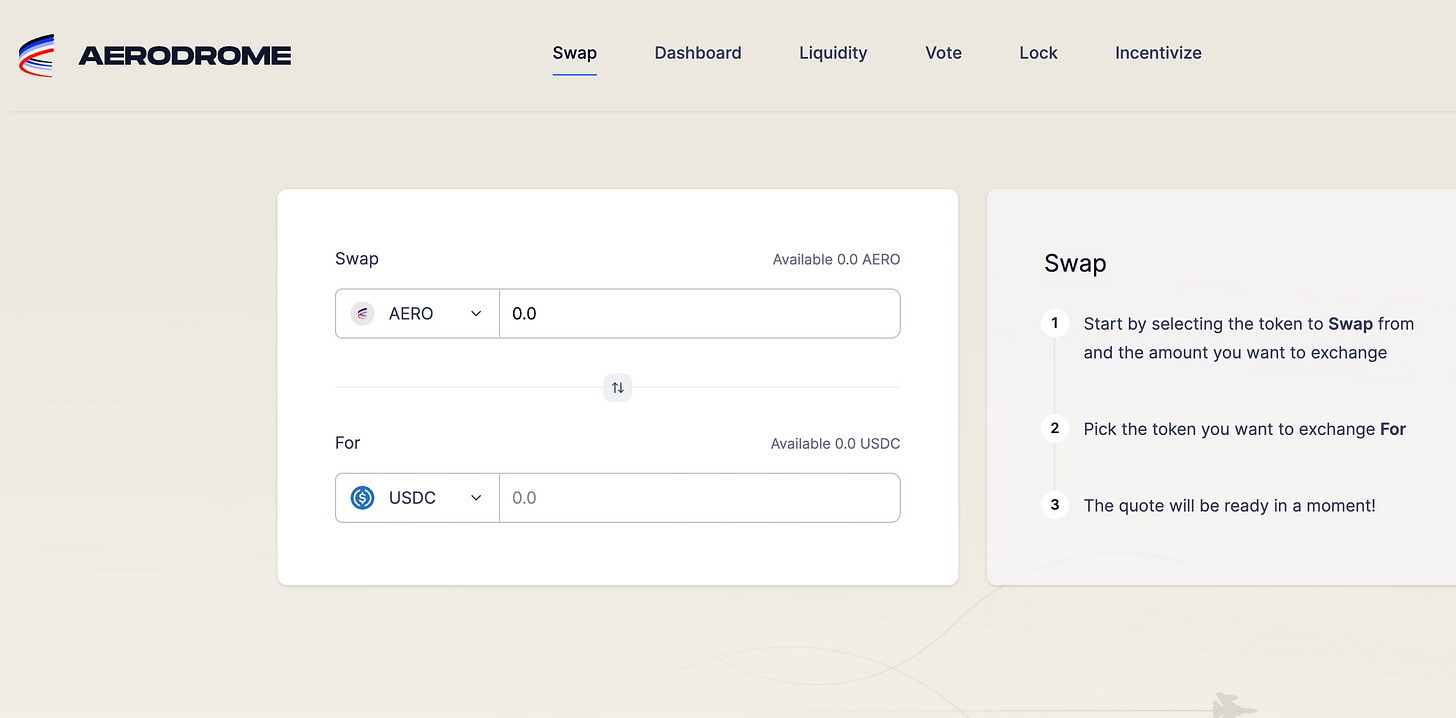
Task: Click the USDC token logo icon
Action: [x=362, y=498]
